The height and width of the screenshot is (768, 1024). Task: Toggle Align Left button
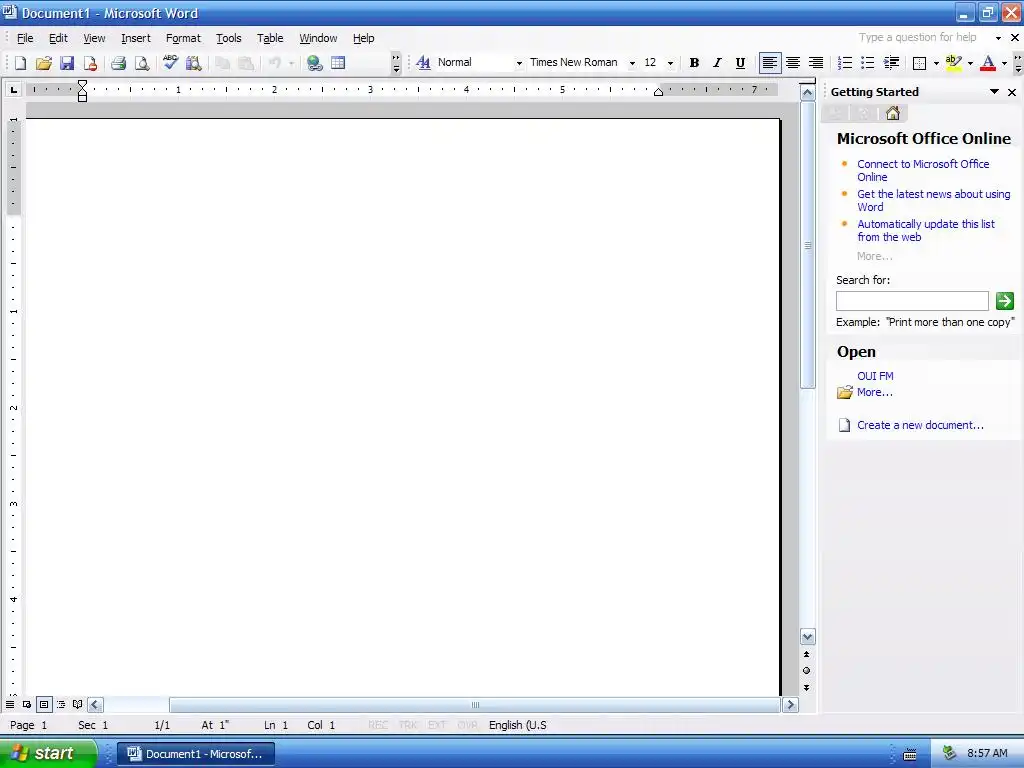pyautogui.click(x=769, y=63)
